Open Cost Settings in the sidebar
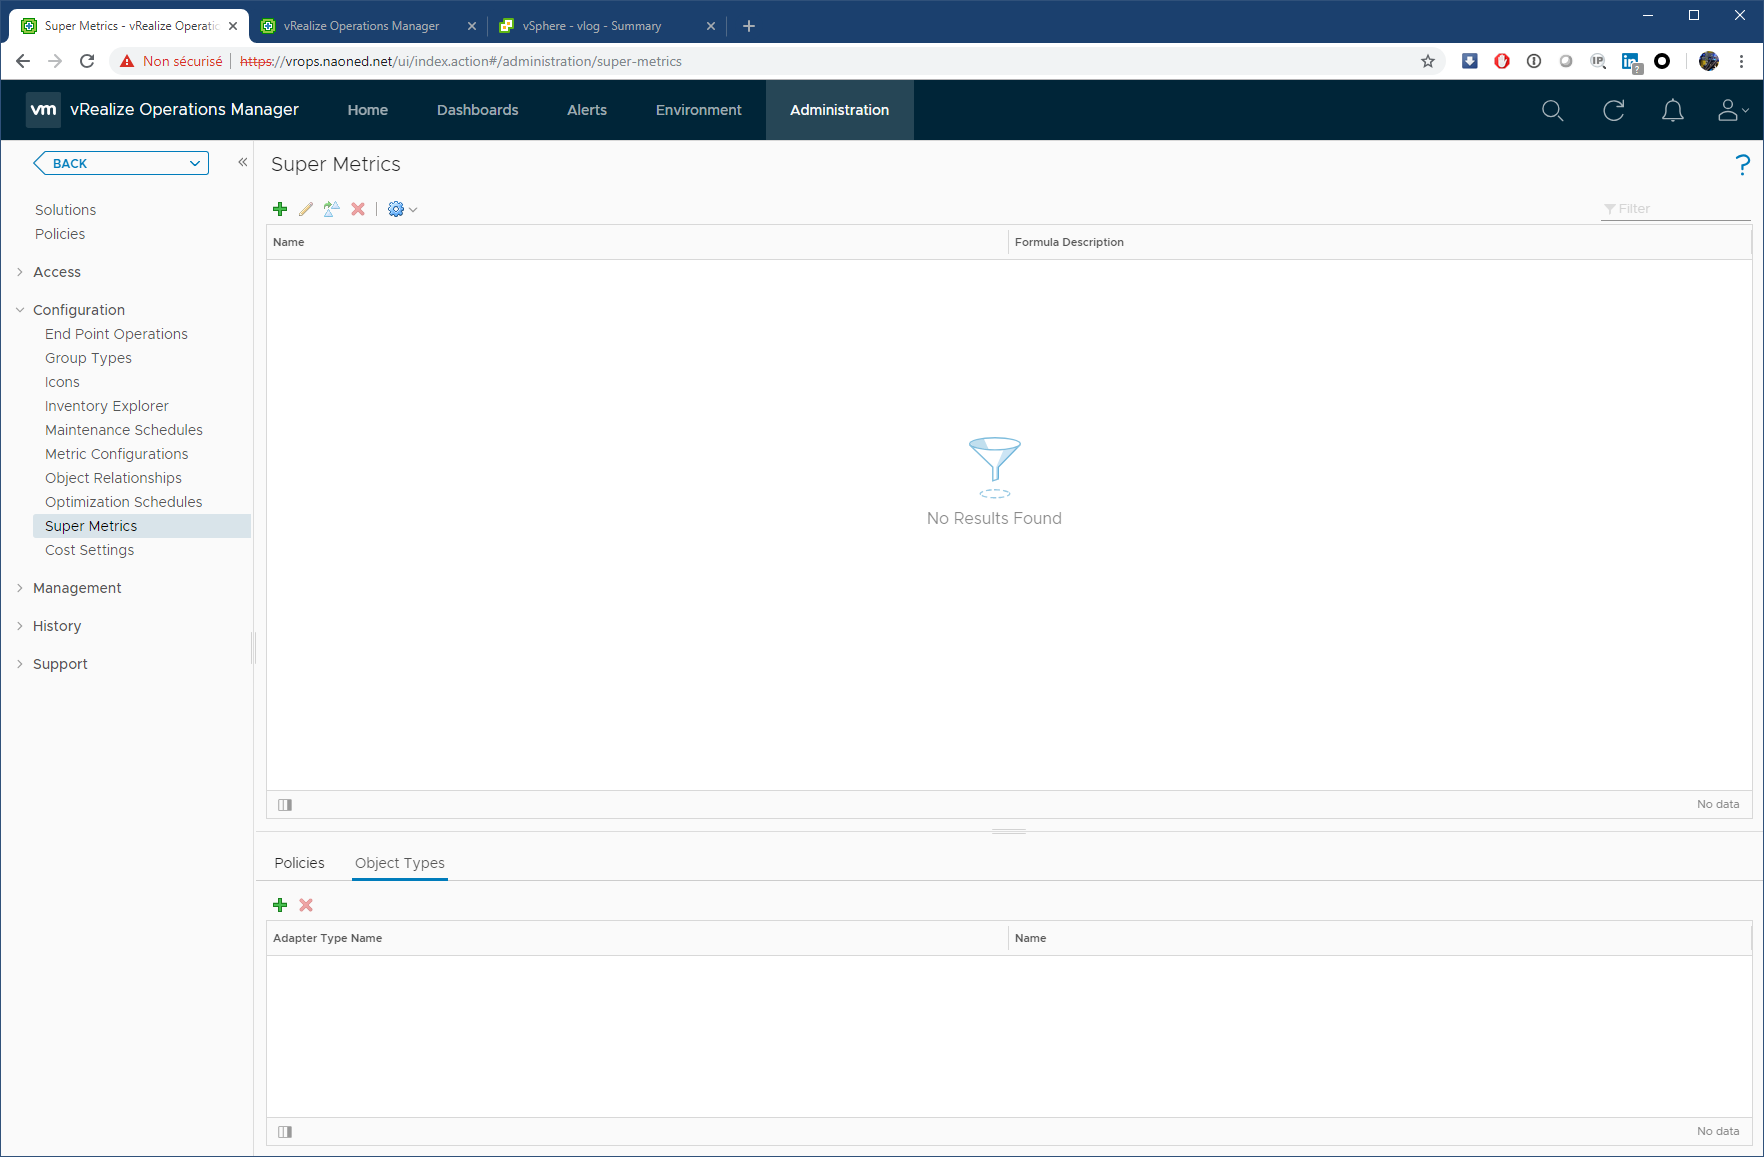 (89, 550)
